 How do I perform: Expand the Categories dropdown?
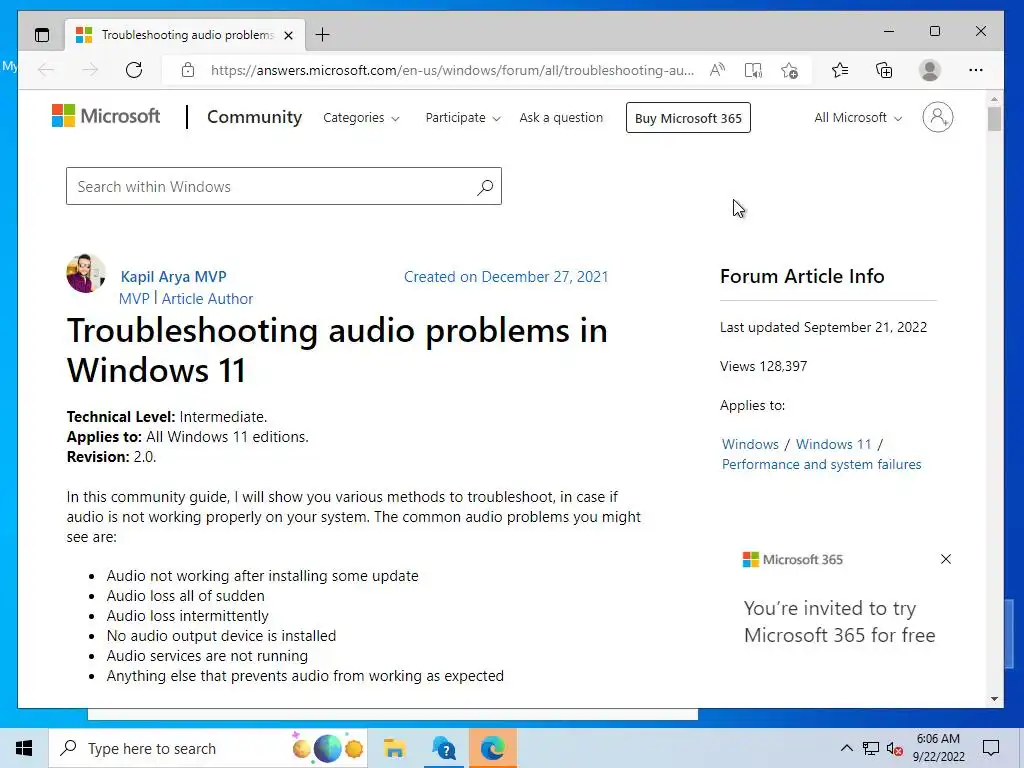pos(361,118)
